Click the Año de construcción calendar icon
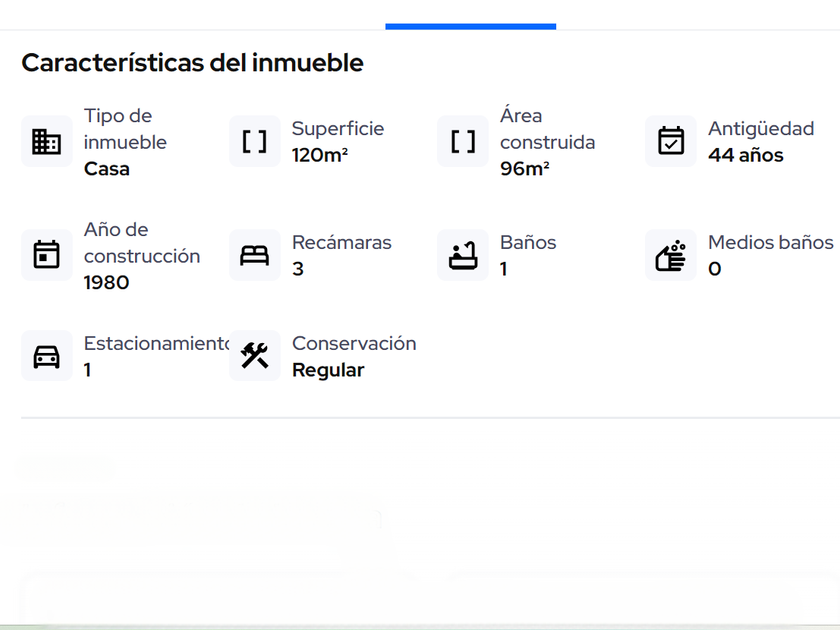 point(47,255)
